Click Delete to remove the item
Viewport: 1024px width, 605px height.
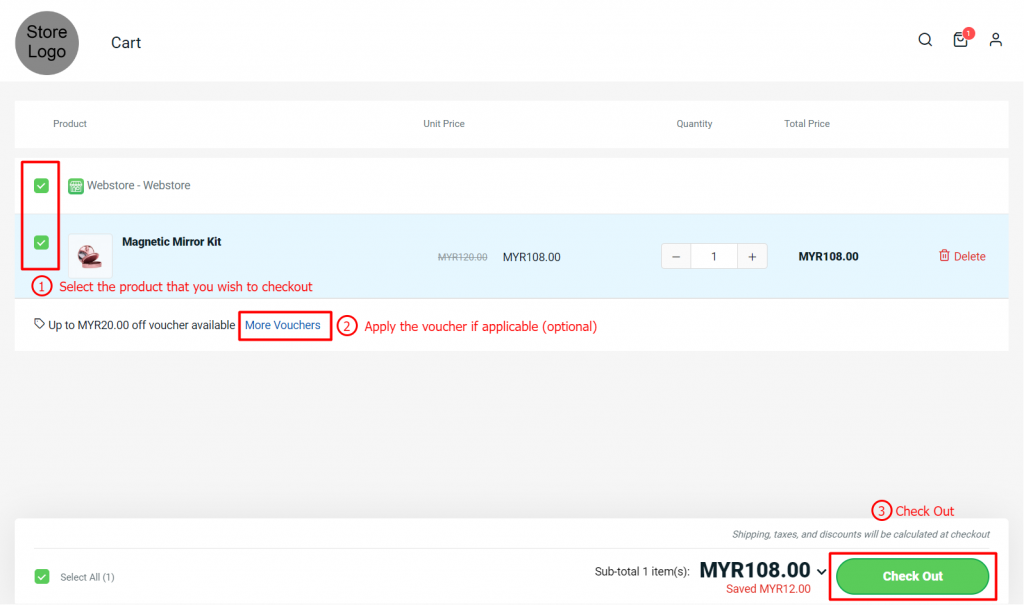[x=969, y=257]
